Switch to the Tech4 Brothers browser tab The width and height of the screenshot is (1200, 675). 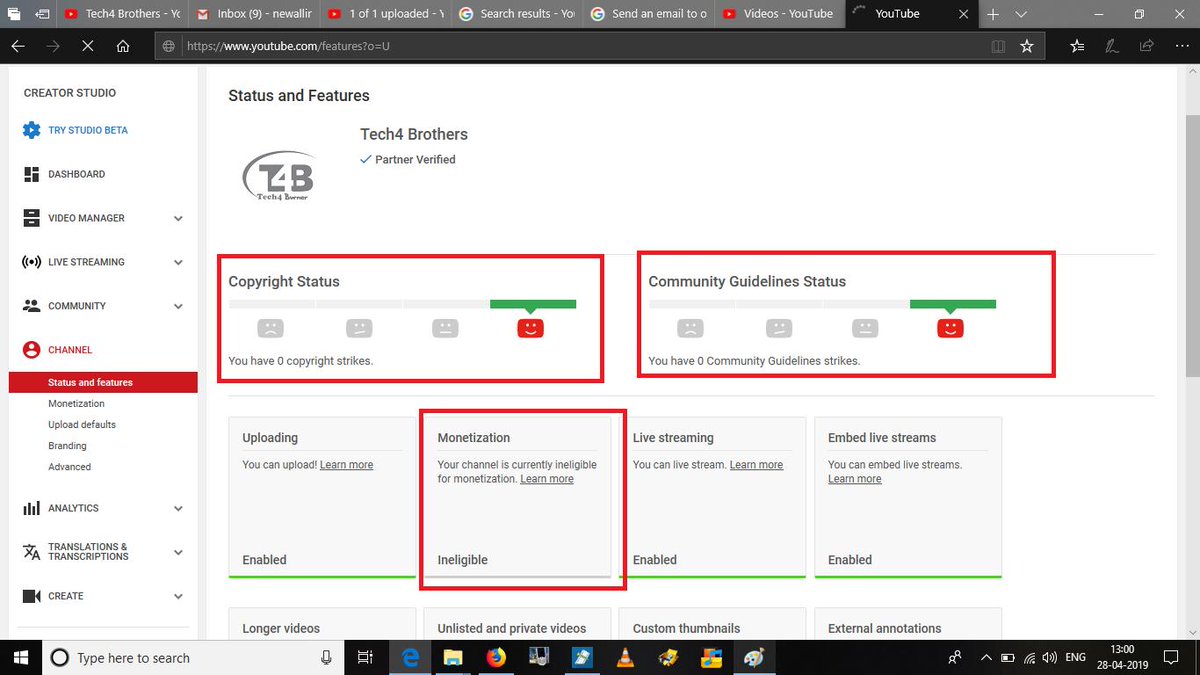pos(121,14)
